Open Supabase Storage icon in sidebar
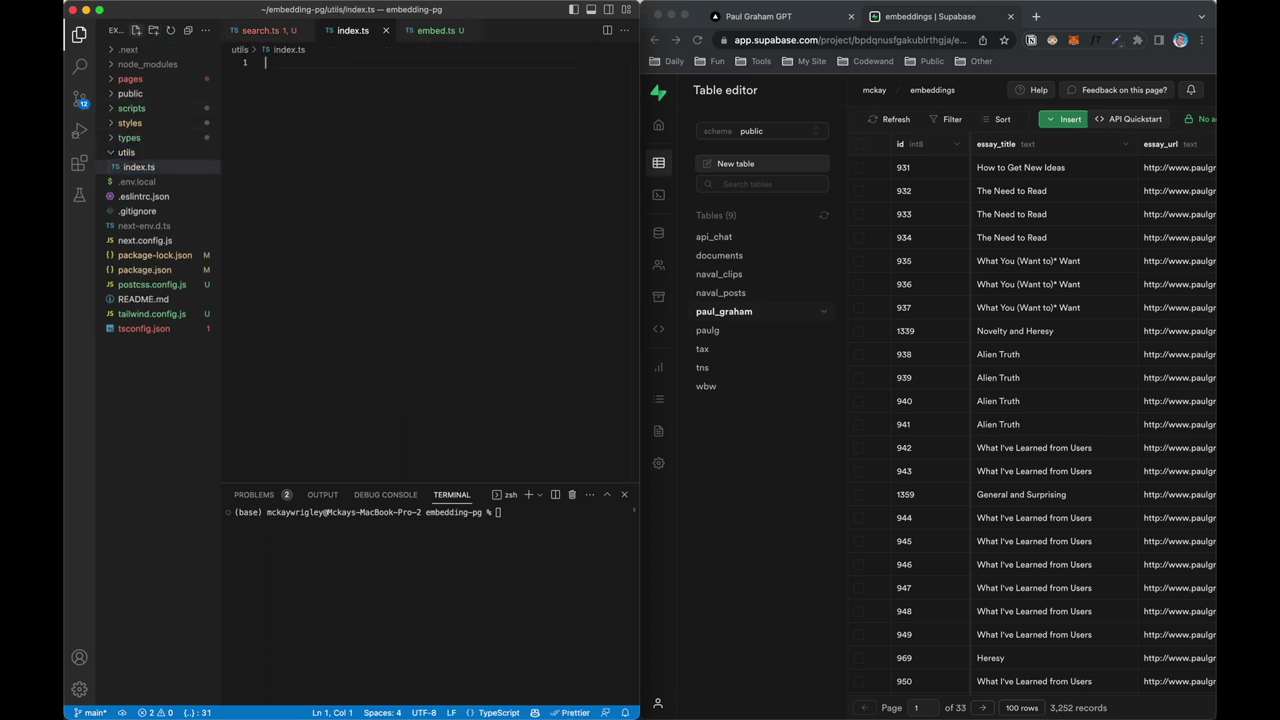Image resolution: width=1280 pixels, height=720 pixels. pos(658,297)
